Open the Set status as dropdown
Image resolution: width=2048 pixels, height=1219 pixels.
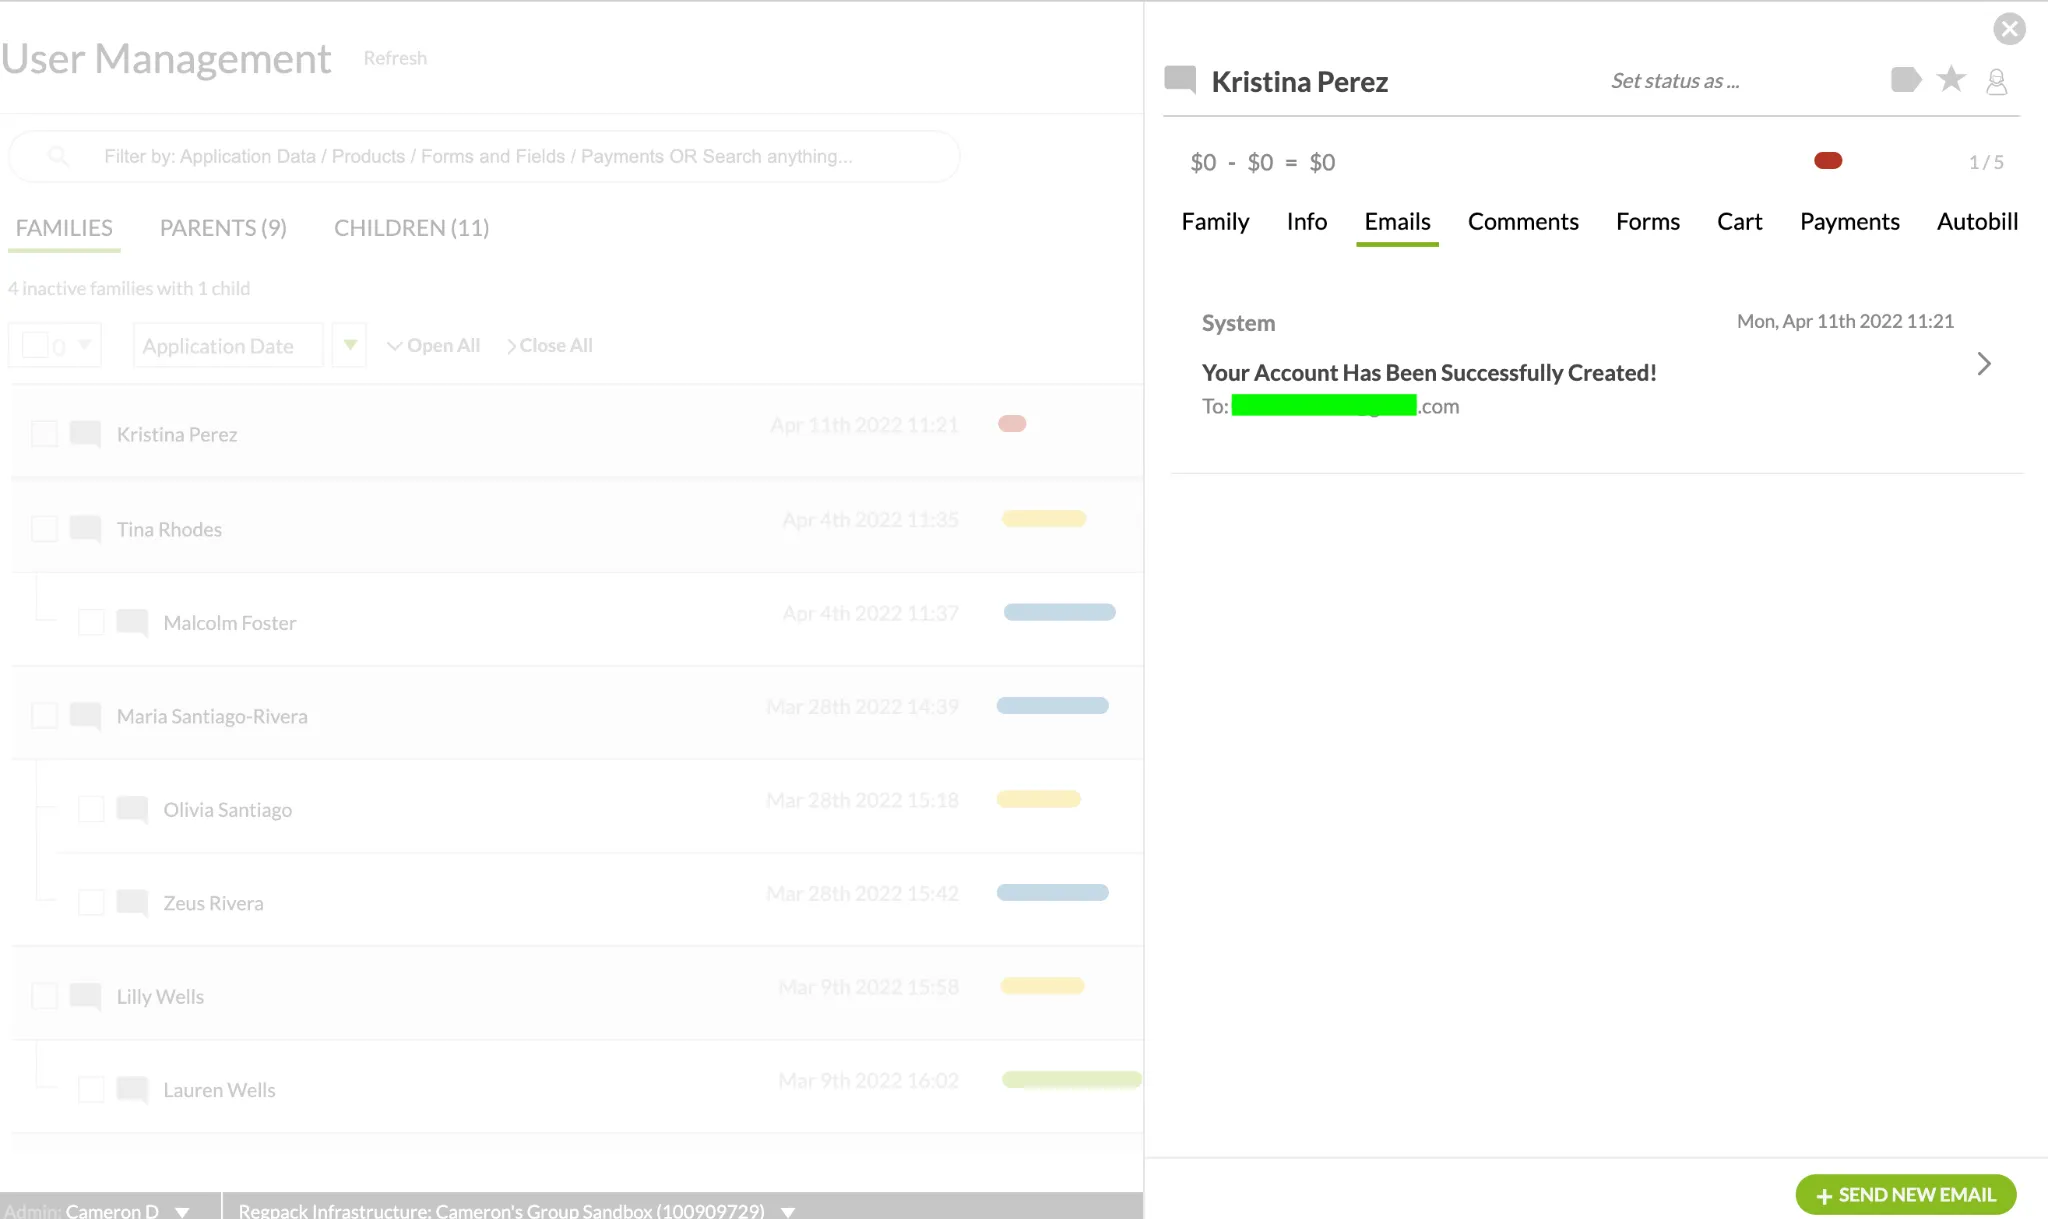pyautogui.click(x=1675, y=81)
